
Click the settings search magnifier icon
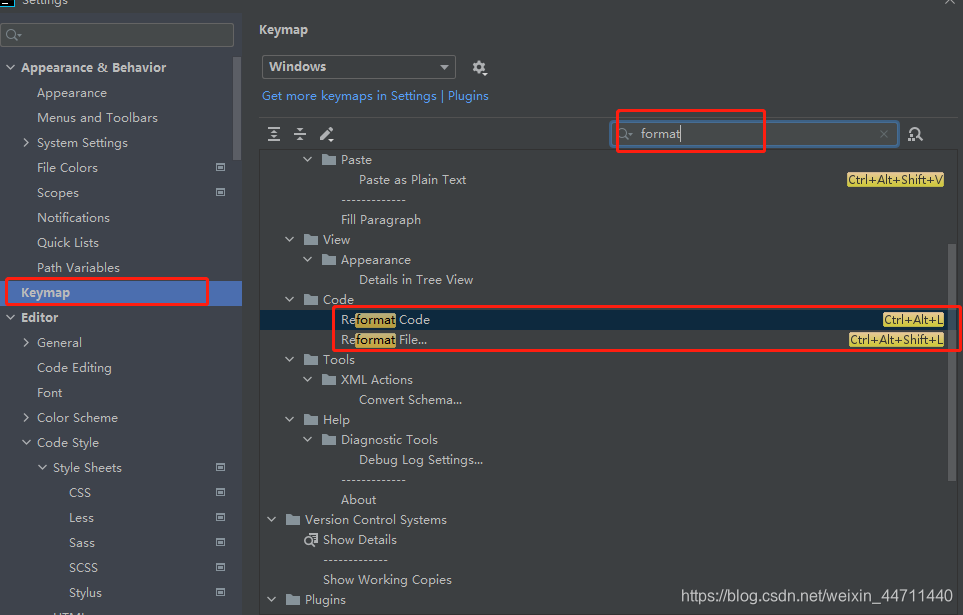pyautogui.click(x=14, y=35)
